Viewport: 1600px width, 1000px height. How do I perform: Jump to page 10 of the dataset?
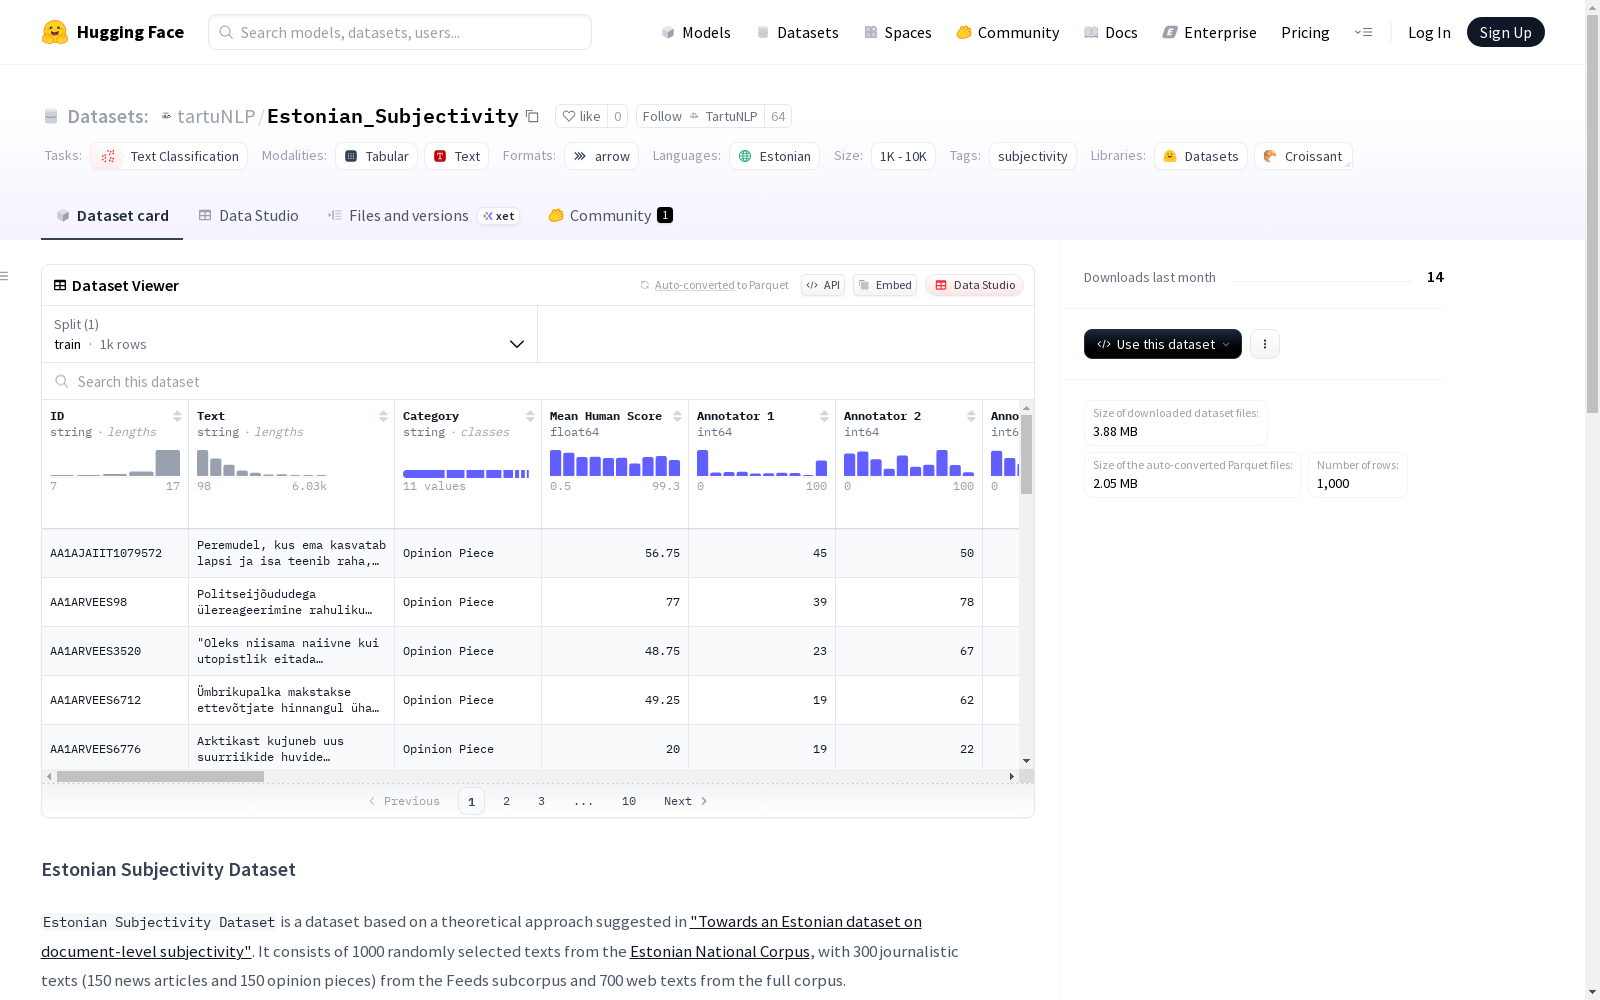(629, 801)
